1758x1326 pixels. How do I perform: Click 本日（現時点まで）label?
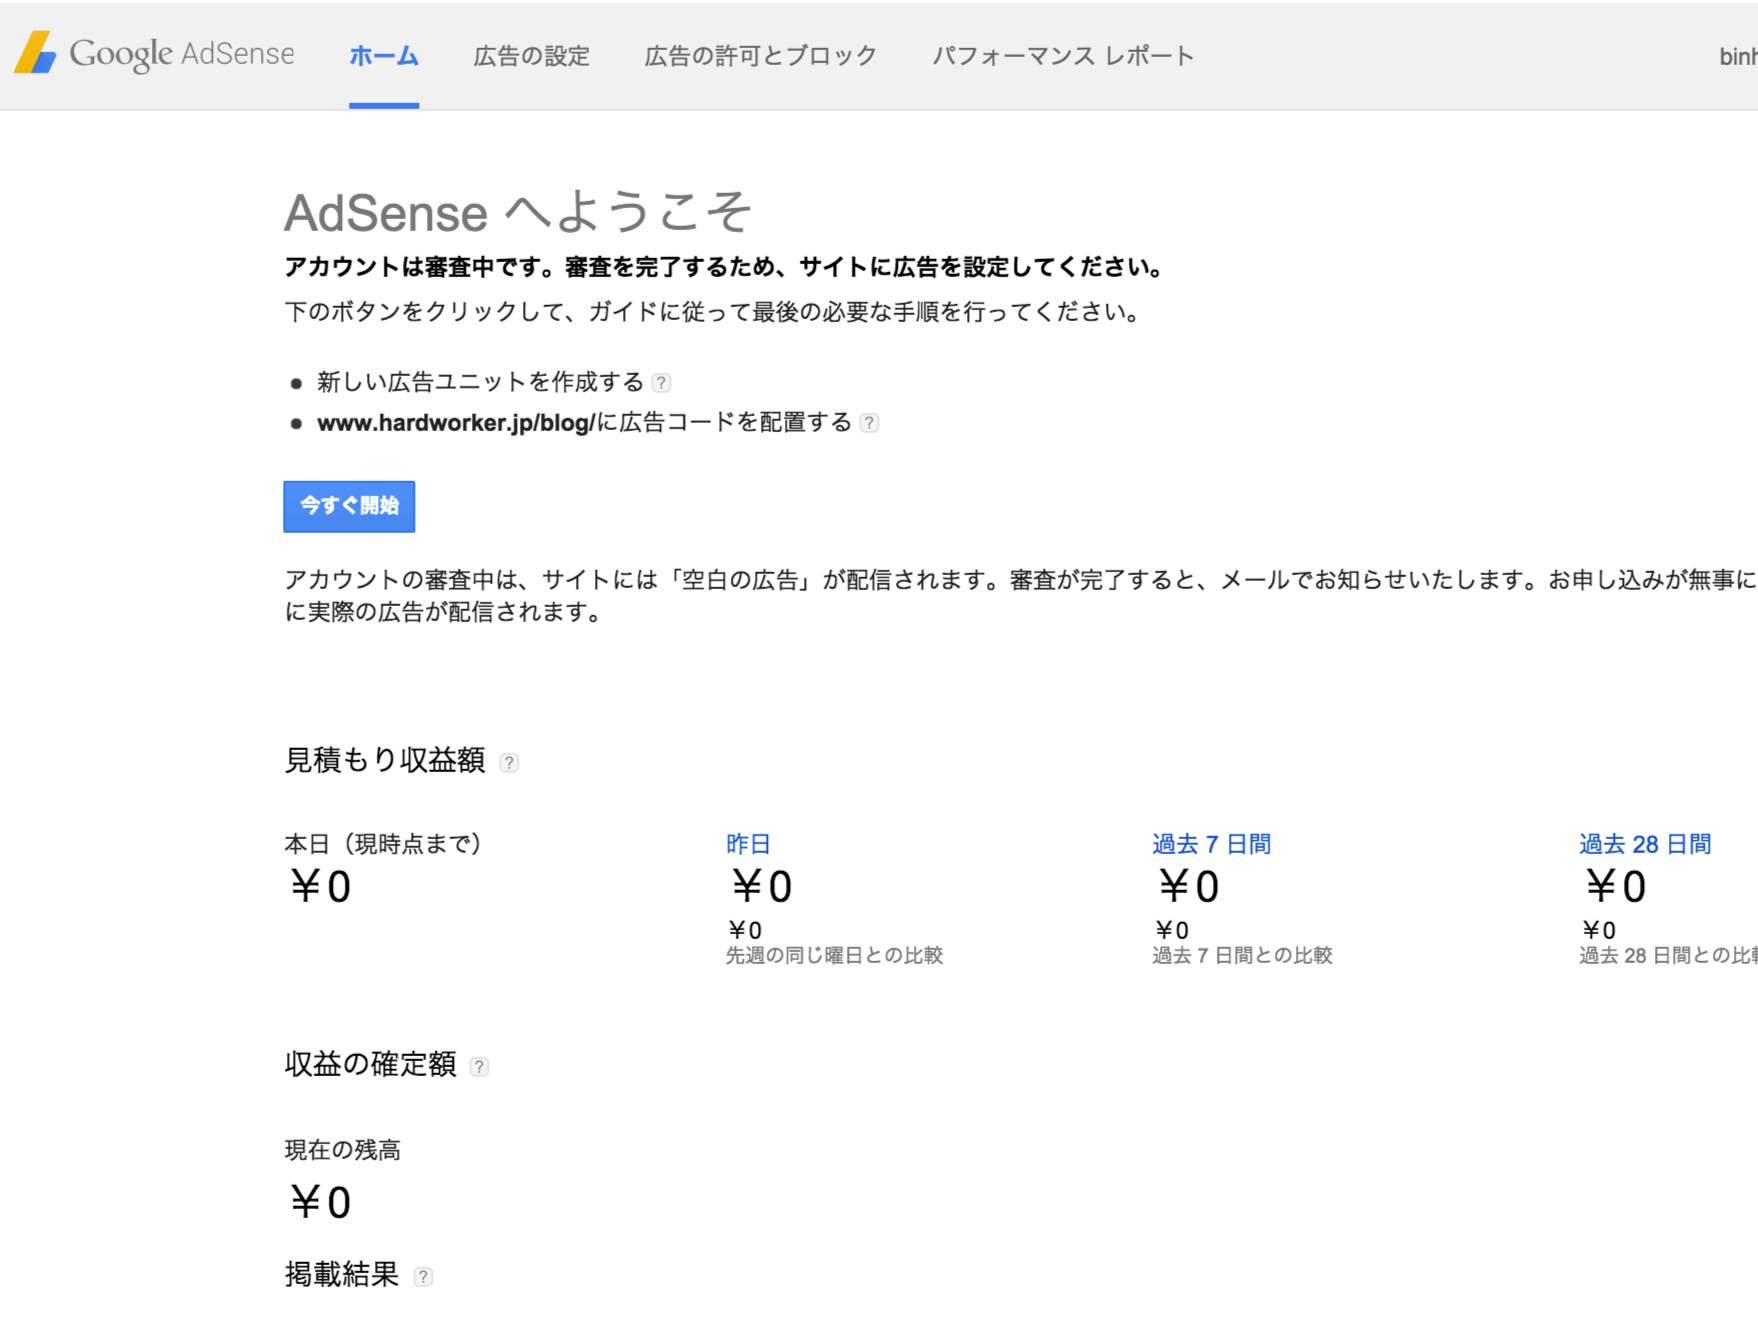click(x=383, y=844)
